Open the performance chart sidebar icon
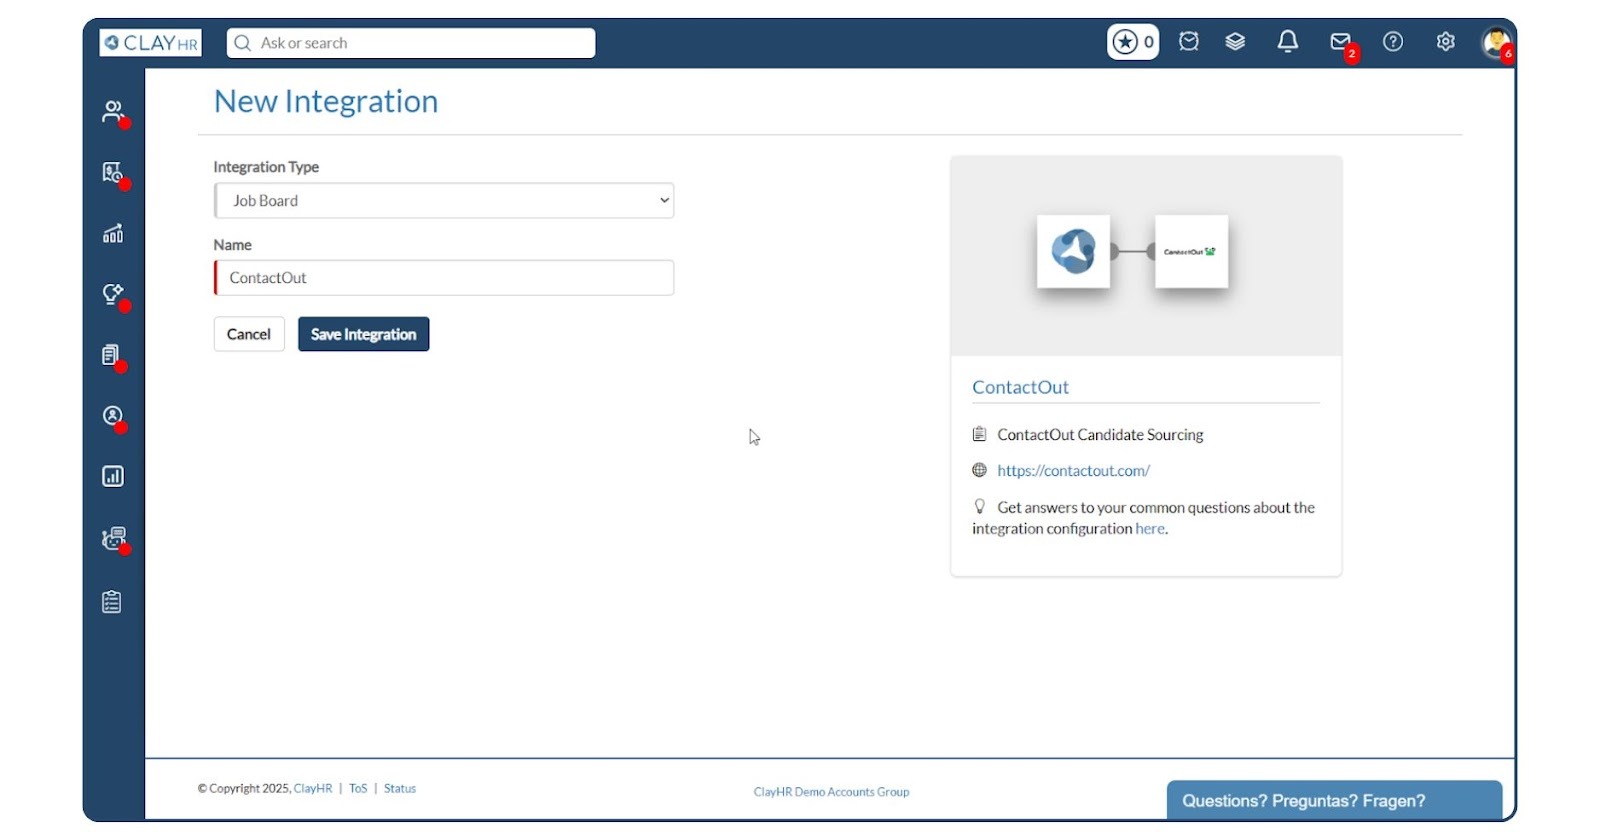 click(113, 233)
